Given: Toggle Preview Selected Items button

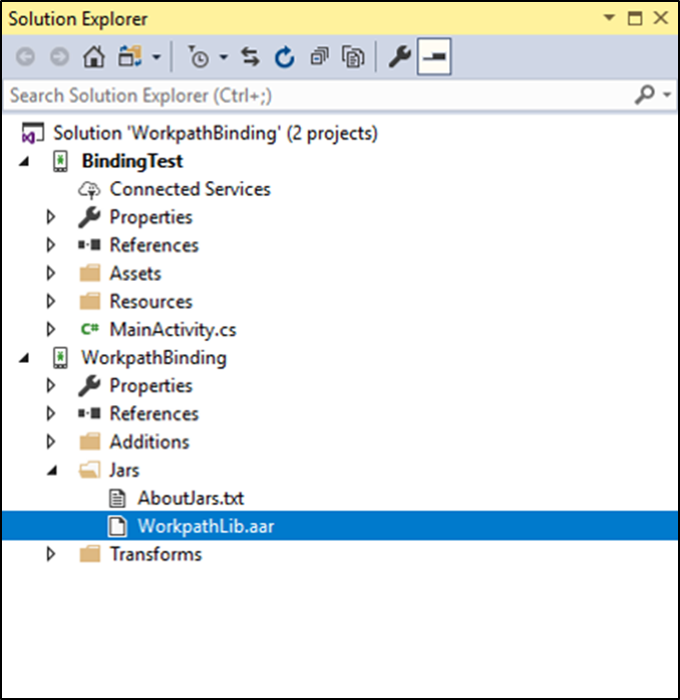Looking at the screenshot, I should click(434, 57).
